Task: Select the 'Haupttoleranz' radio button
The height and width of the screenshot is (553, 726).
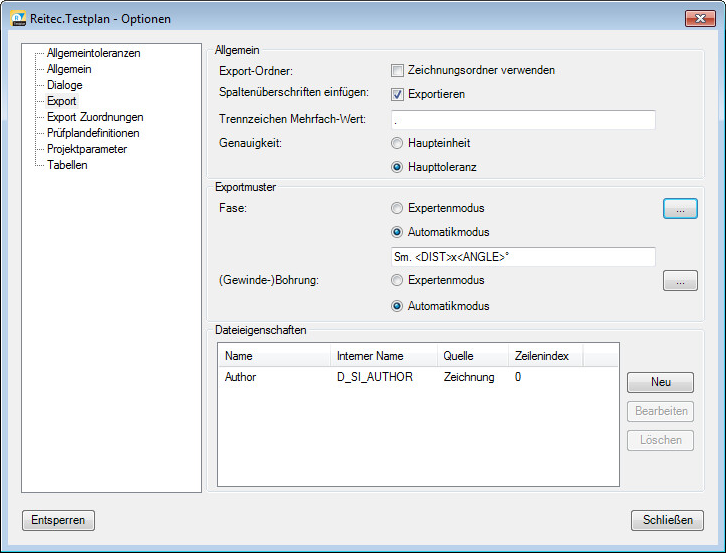Action: coord(398,167)
